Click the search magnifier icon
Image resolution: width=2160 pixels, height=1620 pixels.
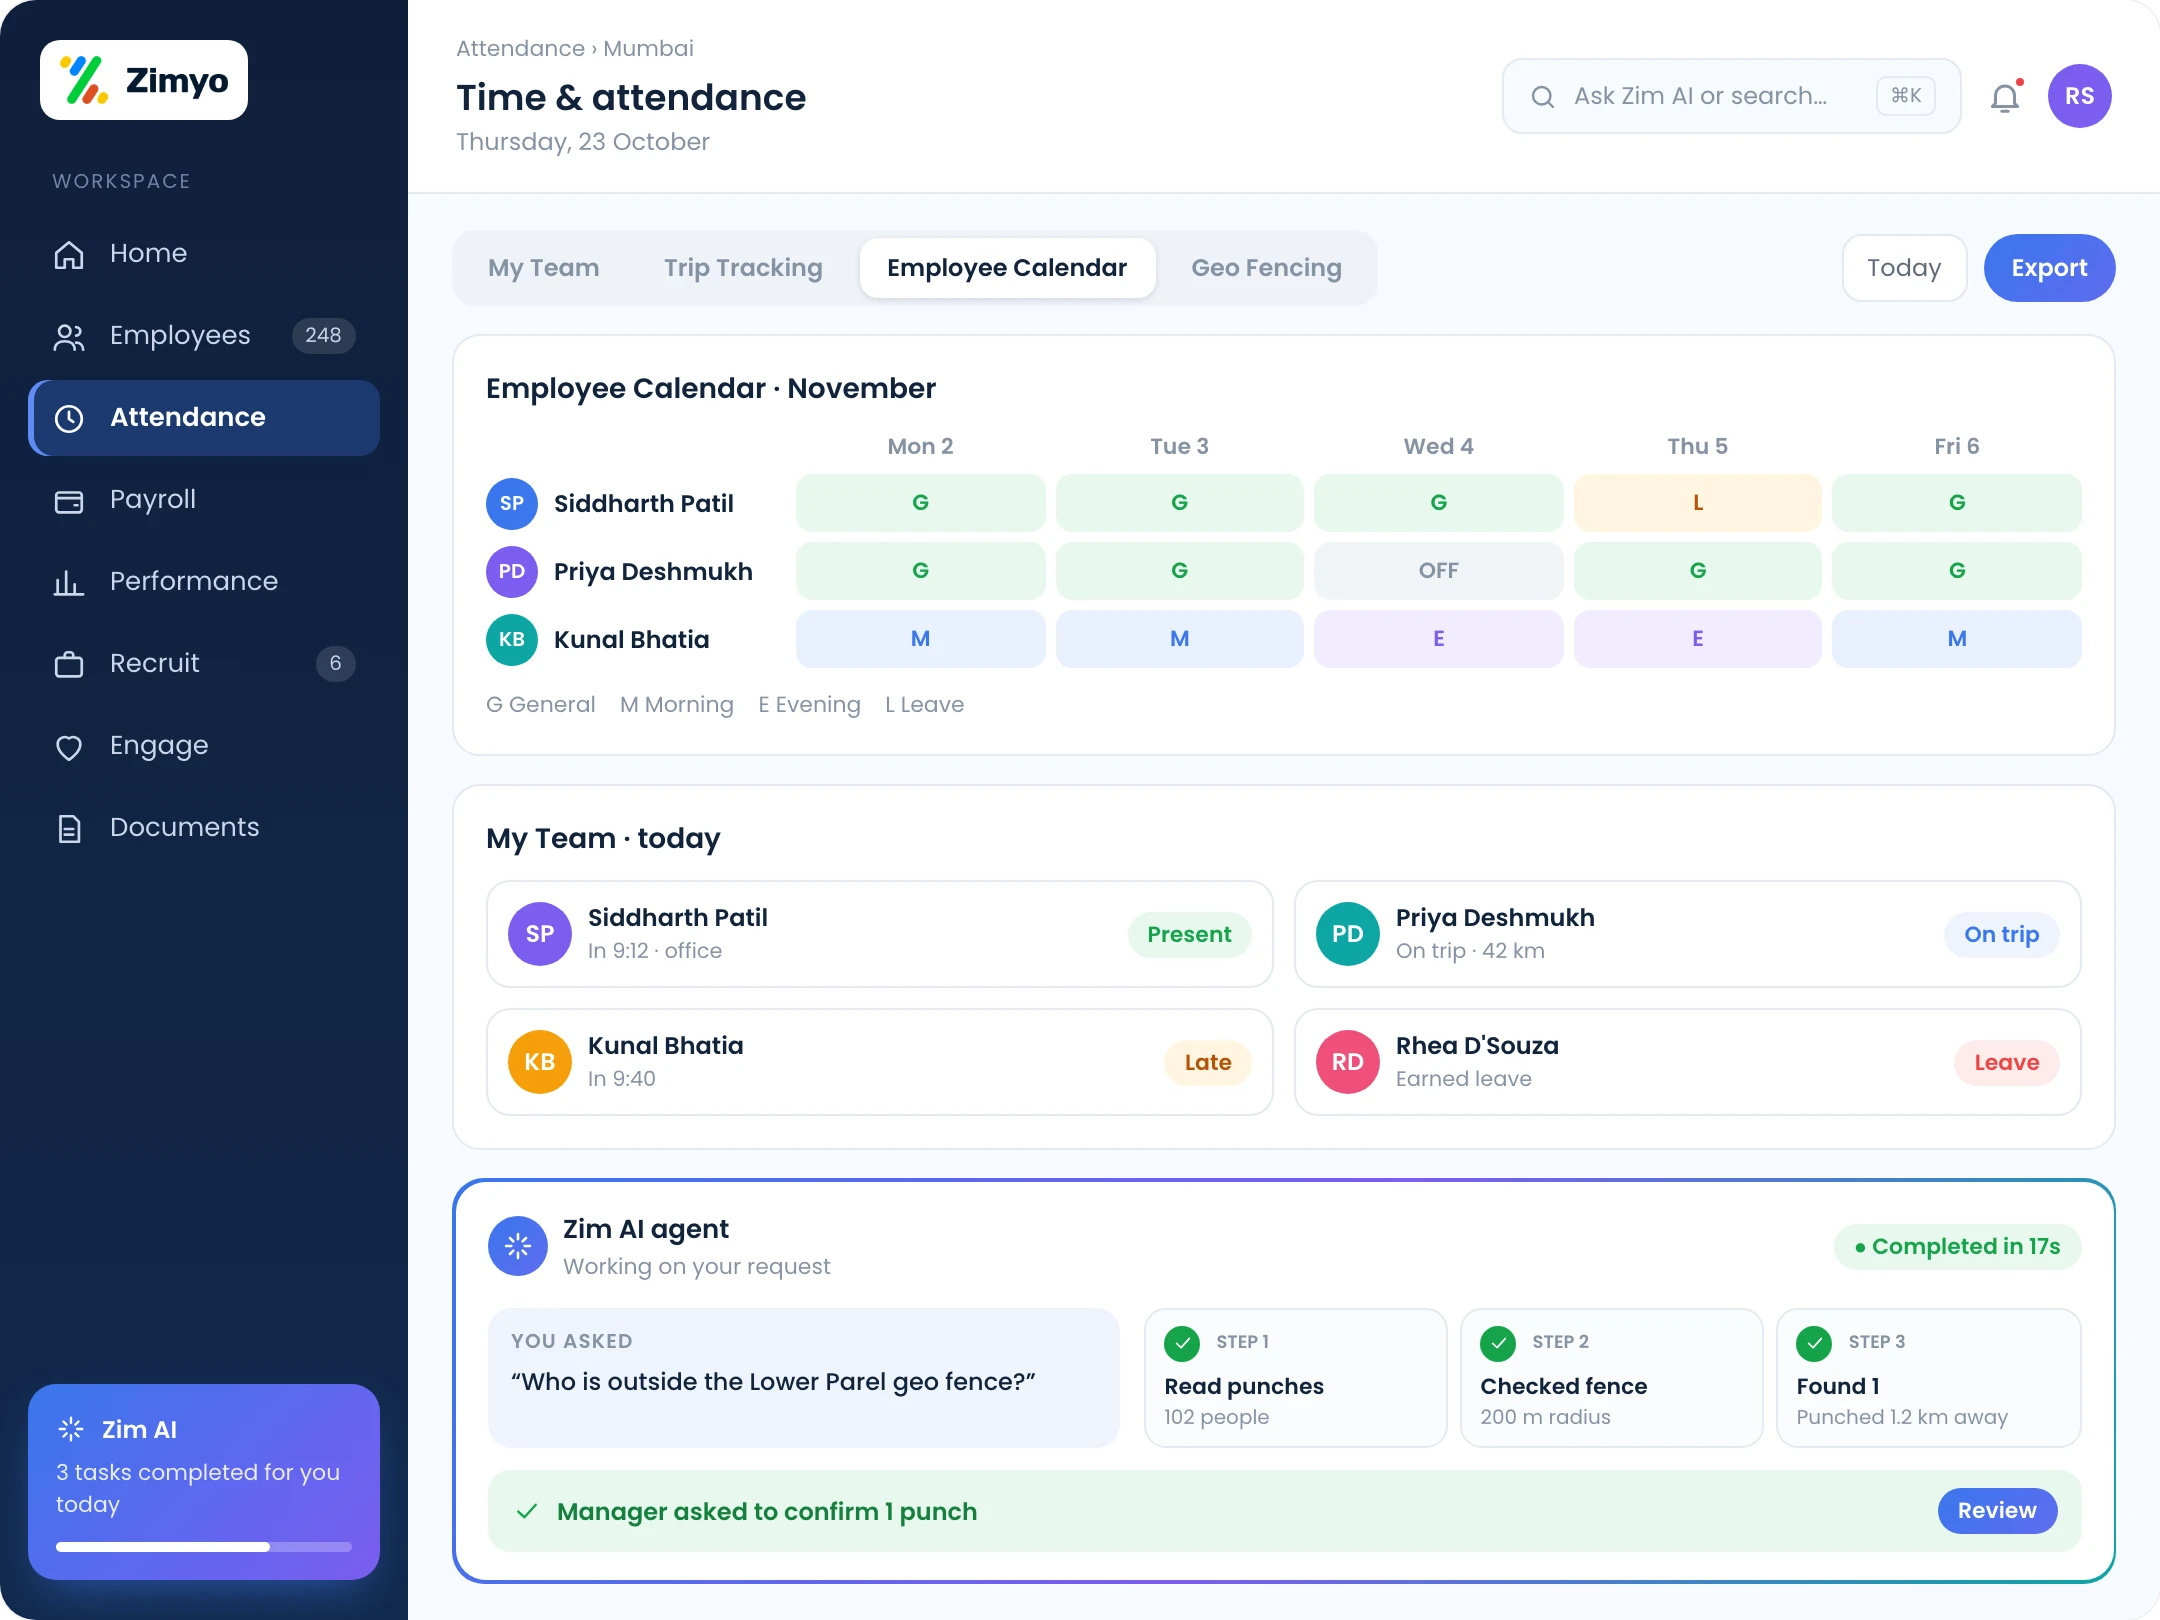coord(1543,96)
